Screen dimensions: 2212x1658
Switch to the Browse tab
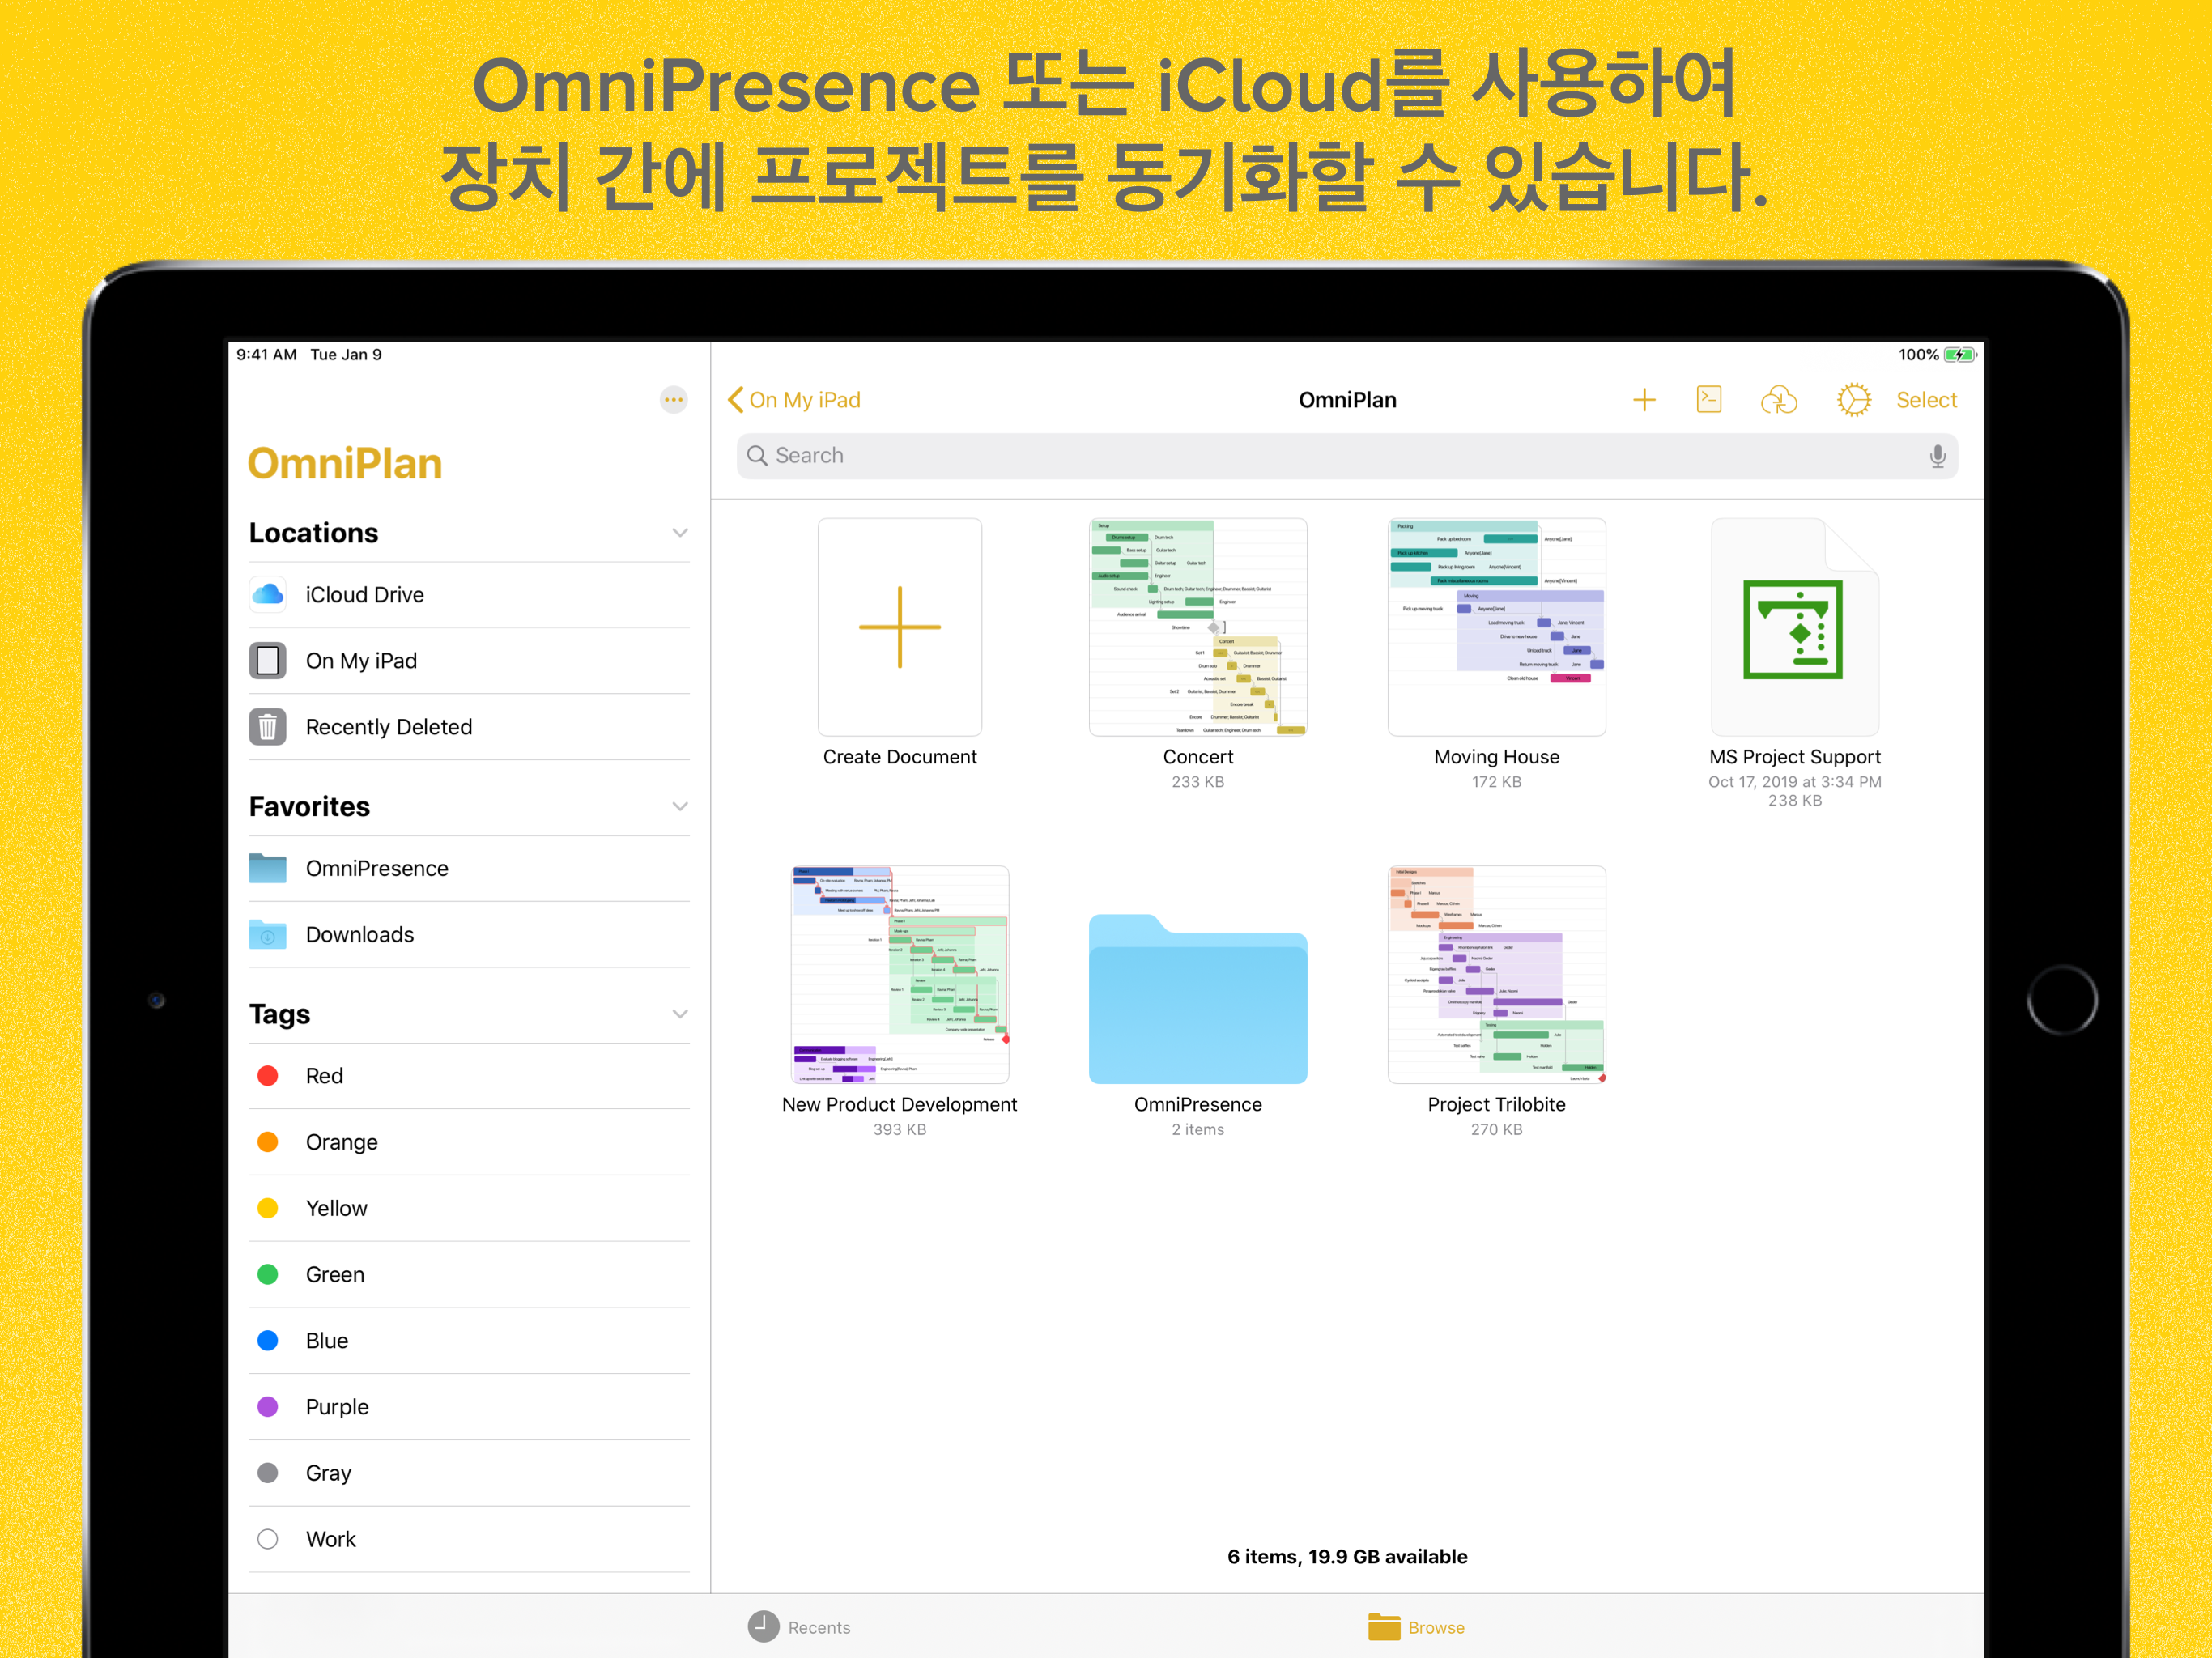pyautogui.click(x=1416, y=1627)
